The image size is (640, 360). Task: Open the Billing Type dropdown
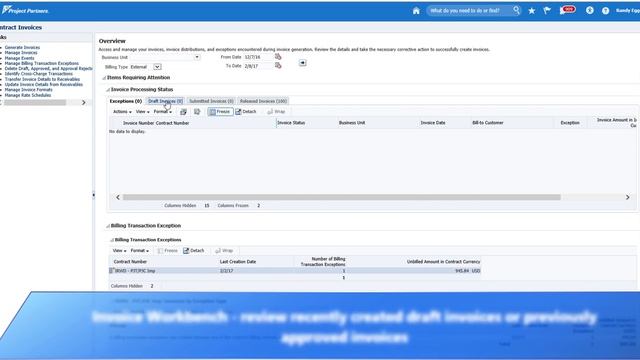point(157,67)
